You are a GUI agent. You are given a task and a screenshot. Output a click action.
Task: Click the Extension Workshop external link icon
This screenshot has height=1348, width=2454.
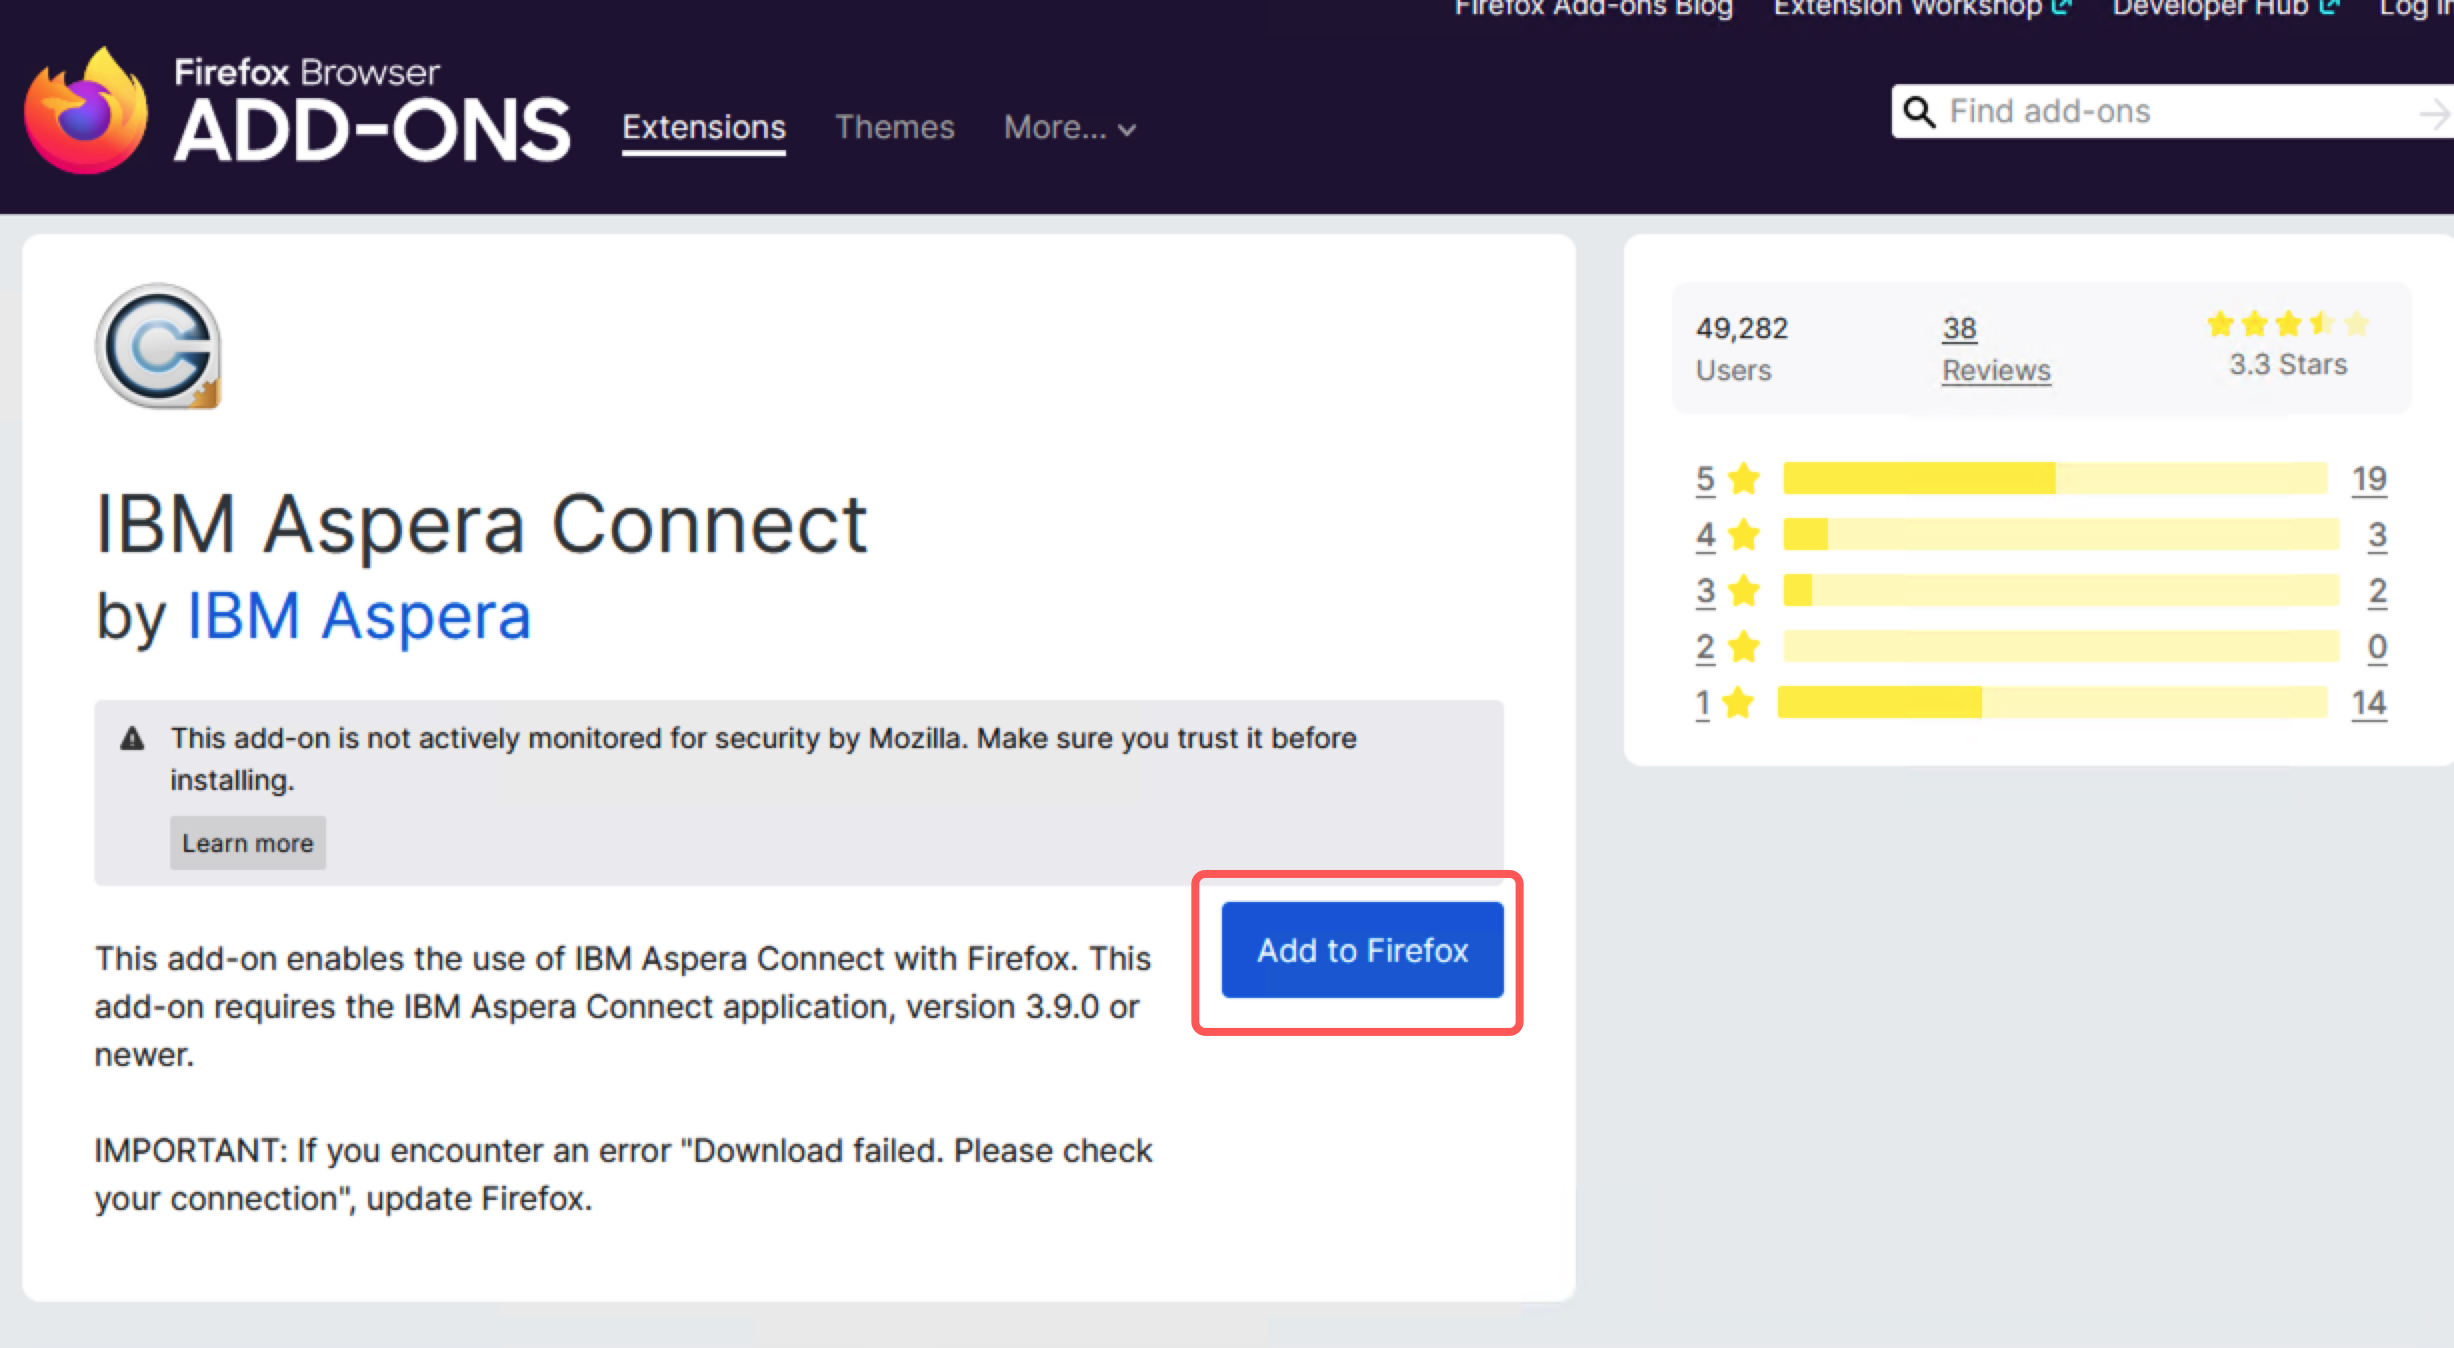pos(2062,7)
